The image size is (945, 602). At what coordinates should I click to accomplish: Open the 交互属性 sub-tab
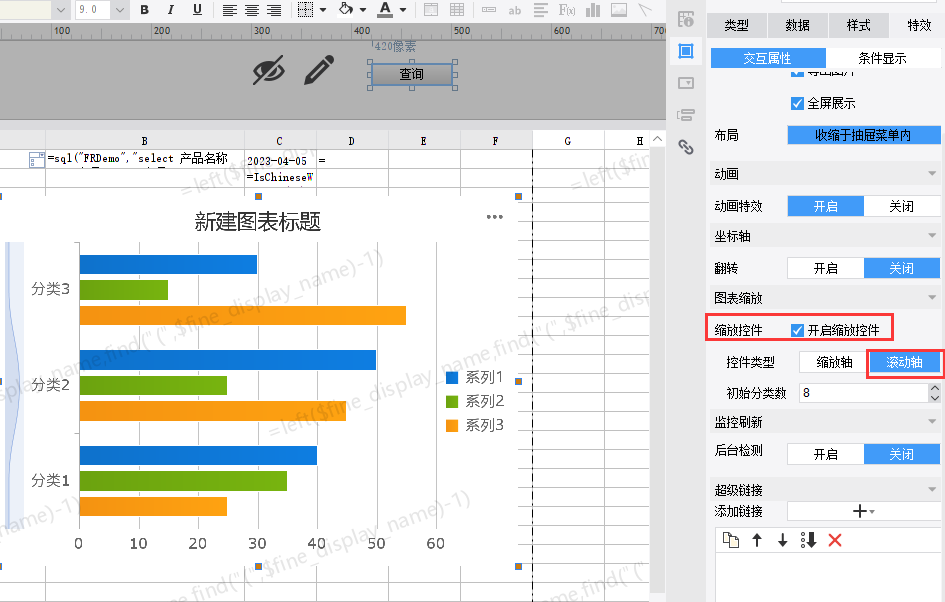pyautogui.click(x=767, y=58)
